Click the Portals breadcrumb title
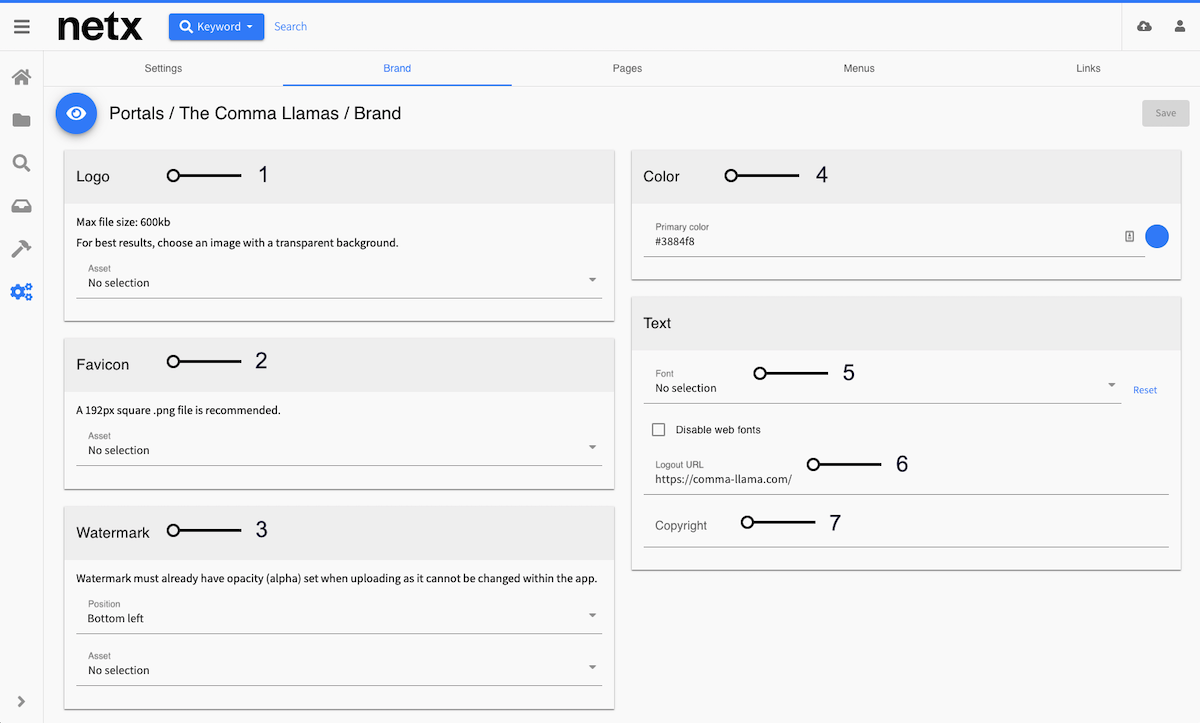Viewport: 1200px width, 723px height. pos(255,113)
